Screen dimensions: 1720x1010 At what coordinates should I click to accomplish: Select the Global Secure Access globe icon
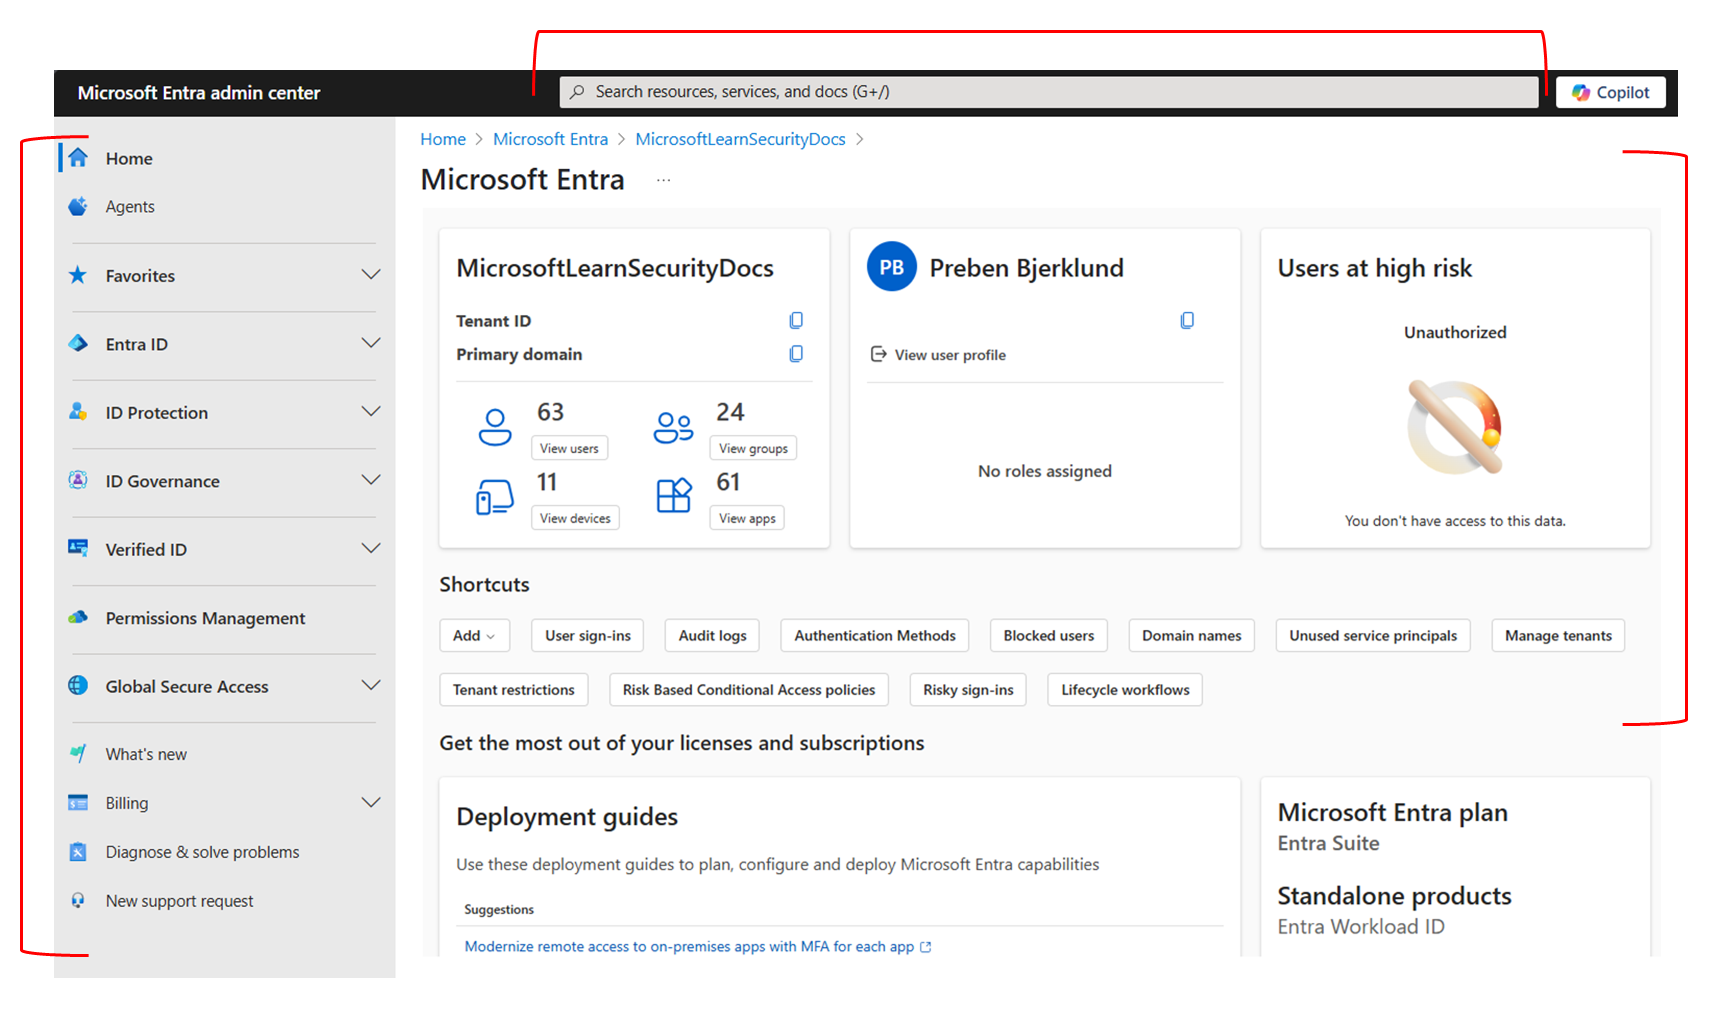77,686
